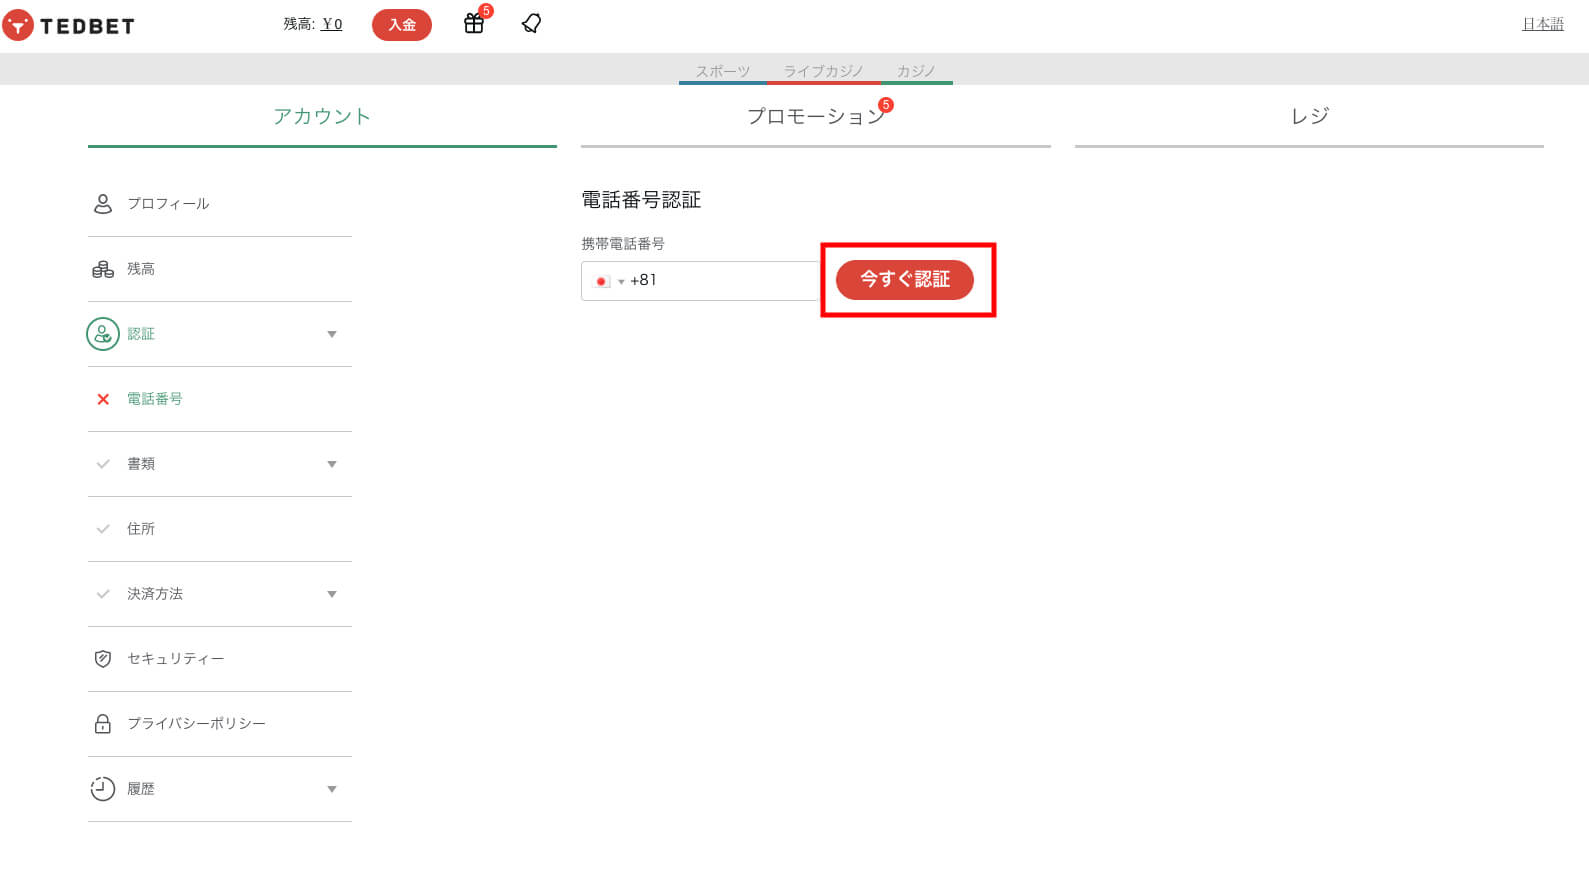Viewport: 1589px width, 876px height.
Task: Click the 電話番号認証 heading
Action: [x=641, y=200]
